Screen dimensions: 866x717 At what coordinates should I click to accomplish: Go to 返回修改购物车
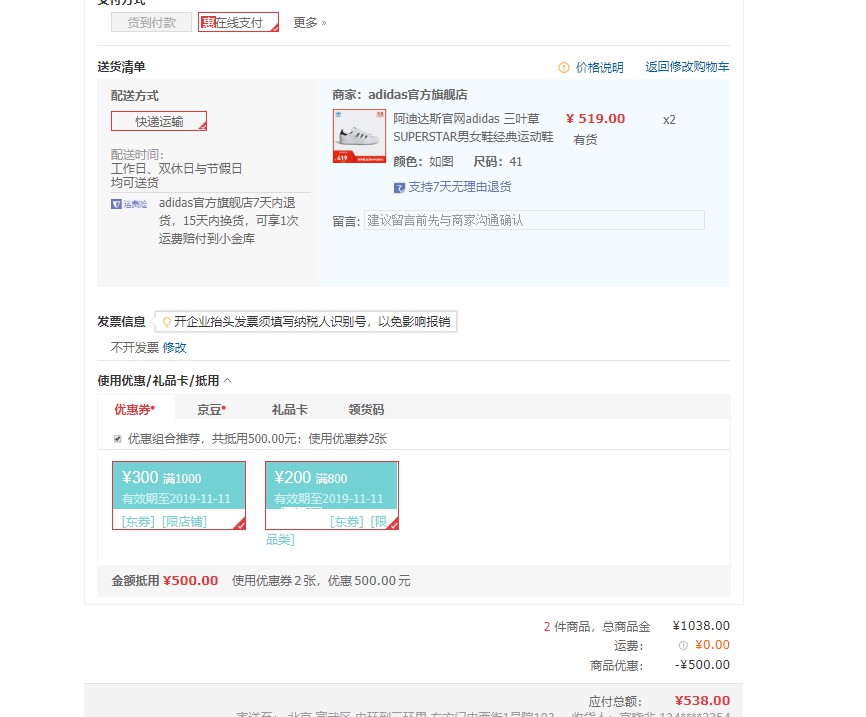687,67
